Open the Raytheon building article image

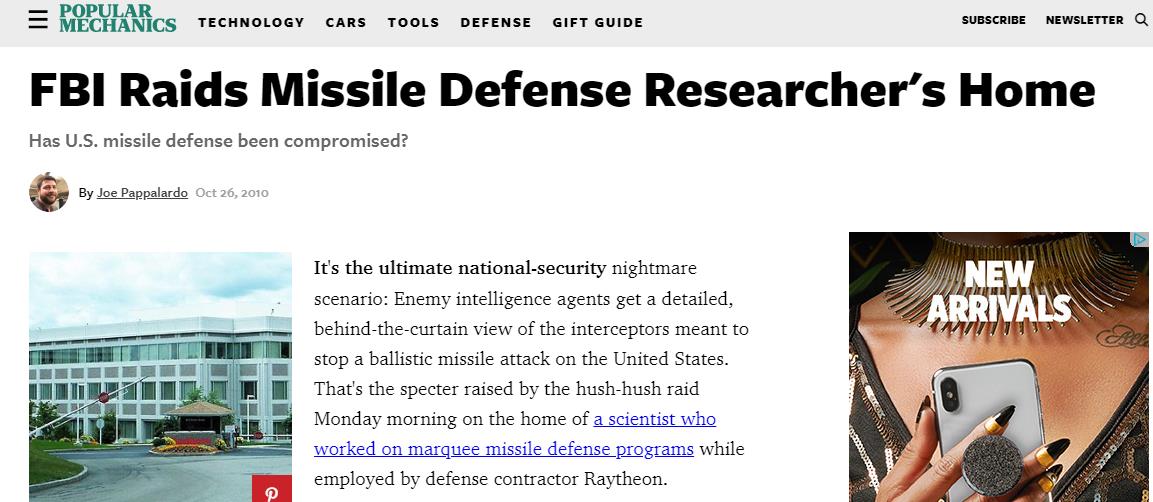(160, 377)
